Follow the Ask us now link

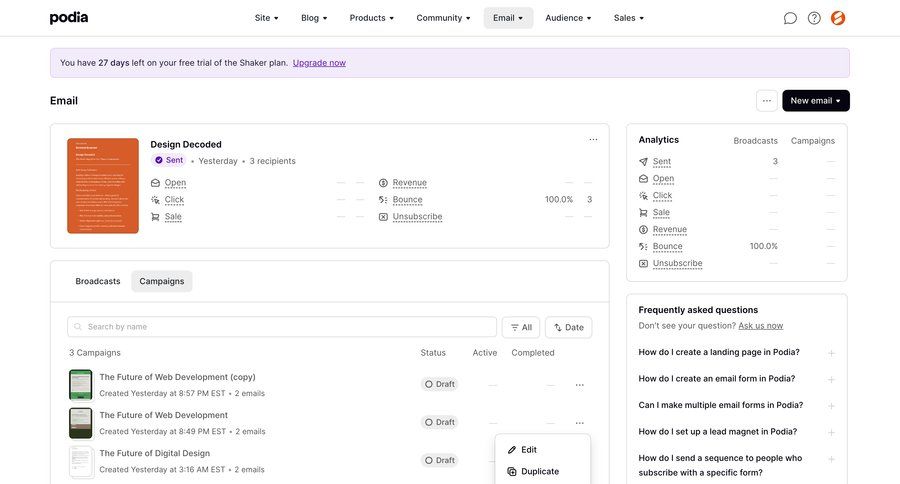761,326
